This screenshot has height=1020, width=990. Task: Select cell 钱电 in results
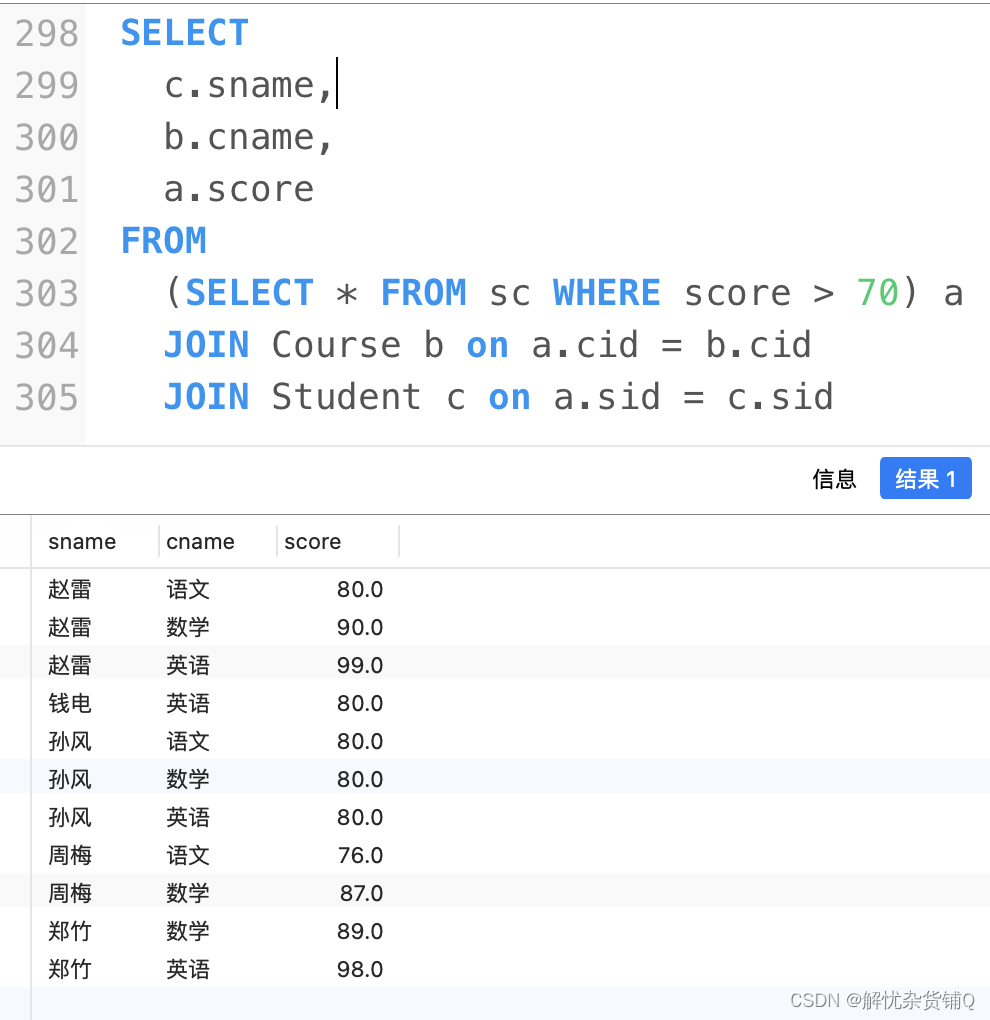click(x=70, y=703)
